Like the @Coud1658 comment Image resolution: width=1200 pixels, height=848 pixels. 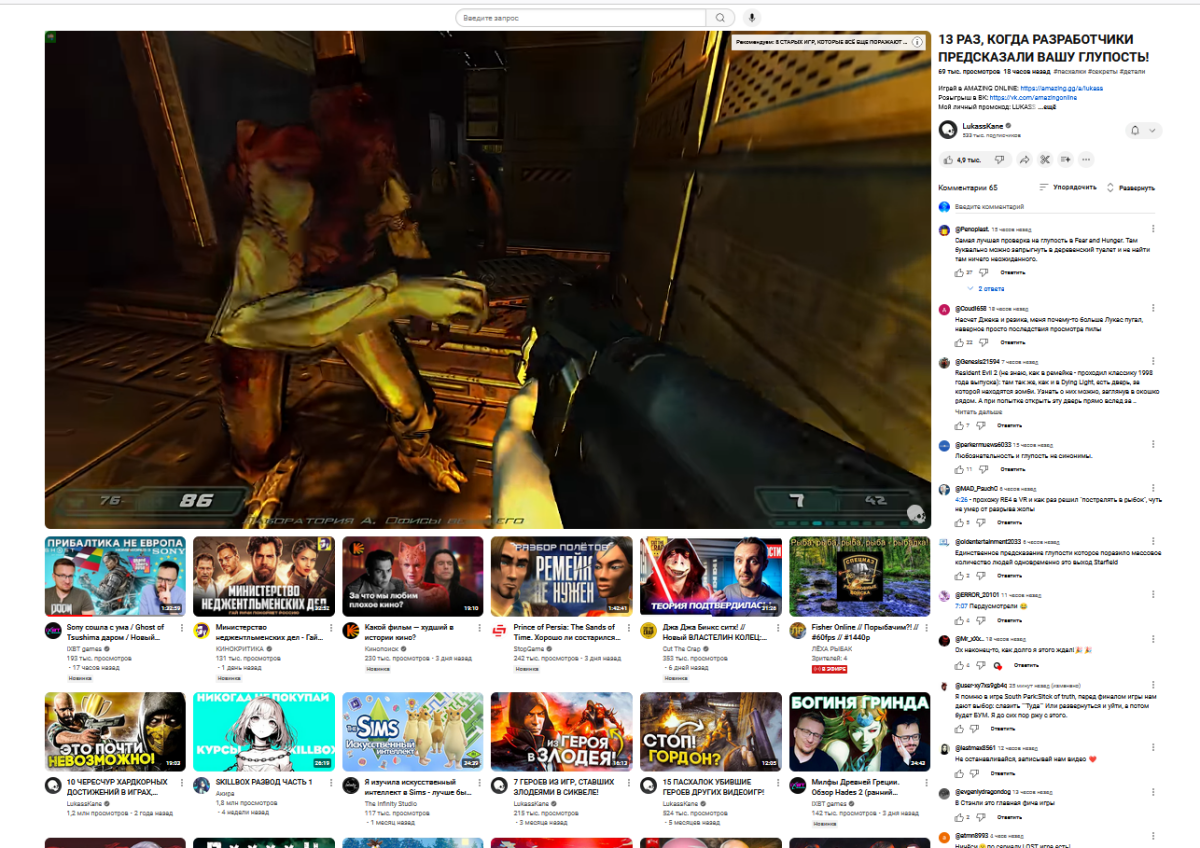960,342
